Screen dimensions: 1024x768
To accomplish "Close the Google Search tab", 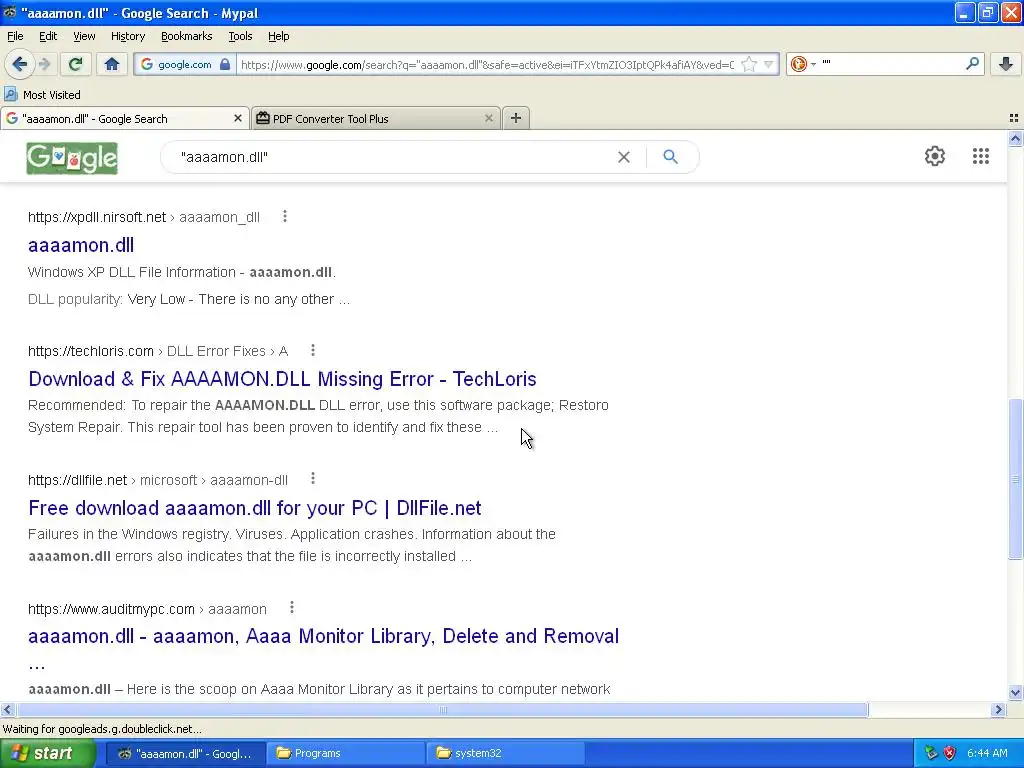I will (x=238, y=118).
